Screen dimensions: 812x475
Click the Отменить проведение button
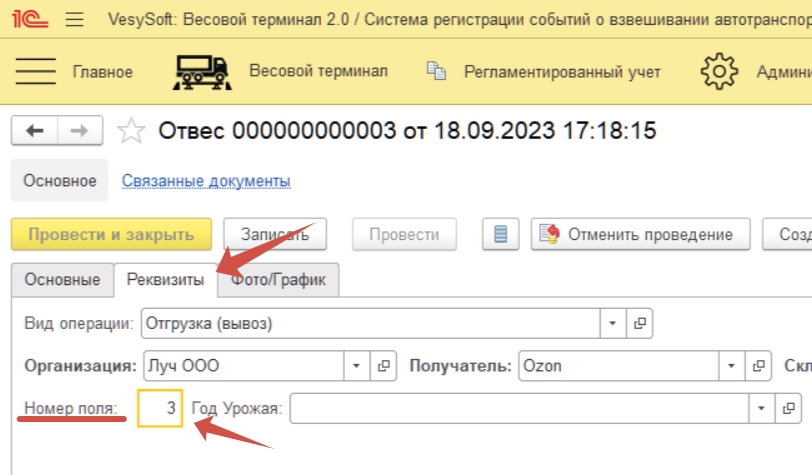pyautogui.click(x=640, y=234)
